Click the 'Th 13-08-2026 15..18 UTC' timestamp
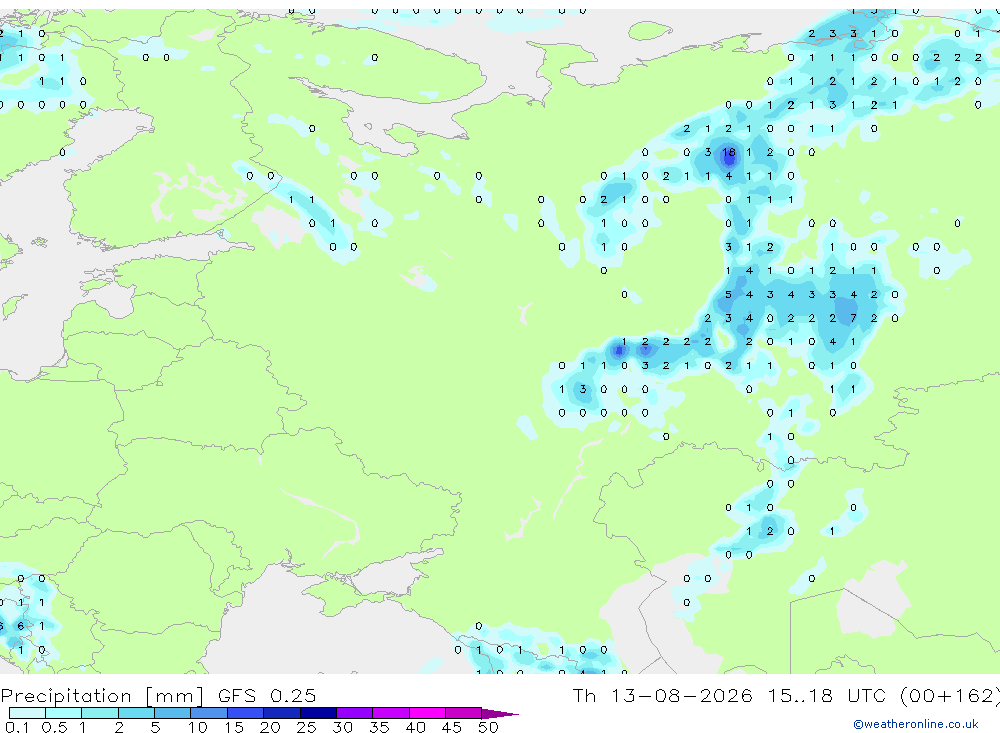This screenshot has width=1000, height=733. [x=733, y=695]
